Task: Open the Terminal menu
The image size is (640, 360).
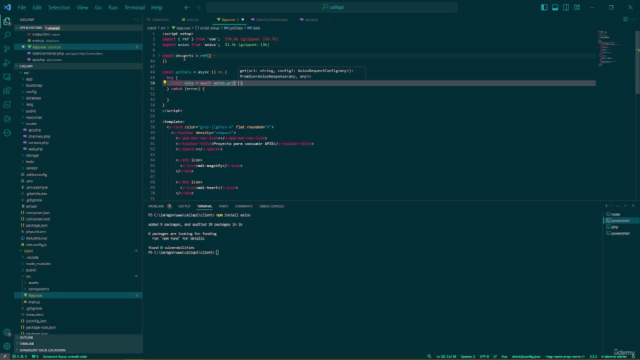Action: click(x=135, y=7)
